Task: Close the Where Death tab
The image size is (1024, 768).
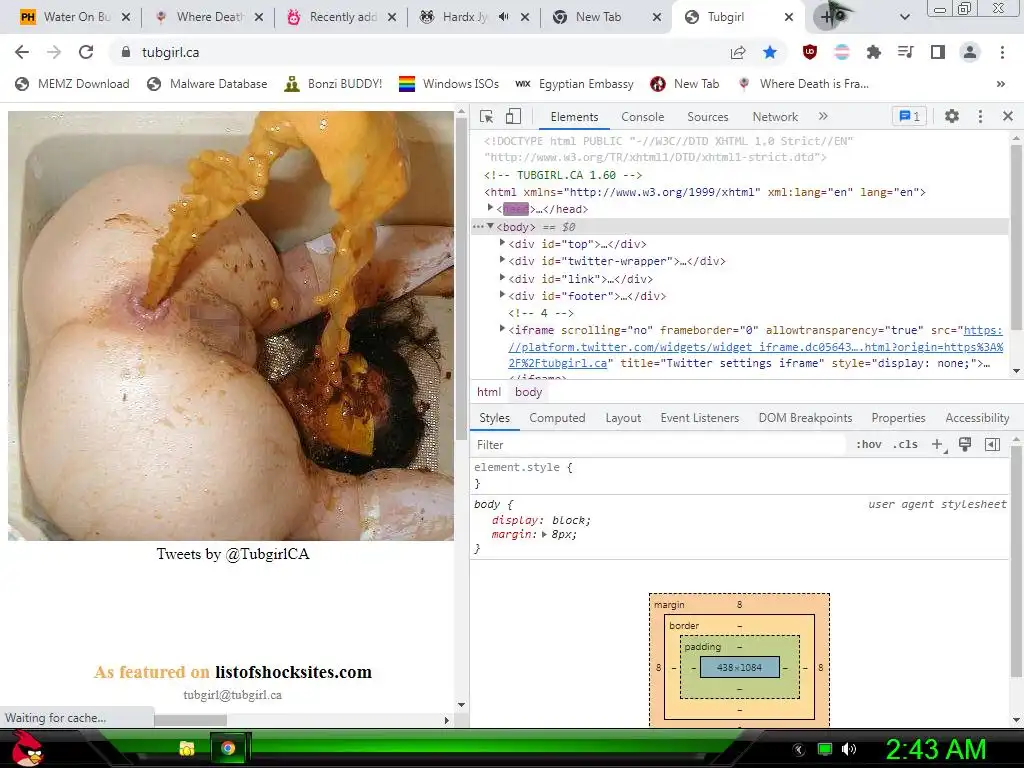Action: pyautogui.click(x=259, y=17)
